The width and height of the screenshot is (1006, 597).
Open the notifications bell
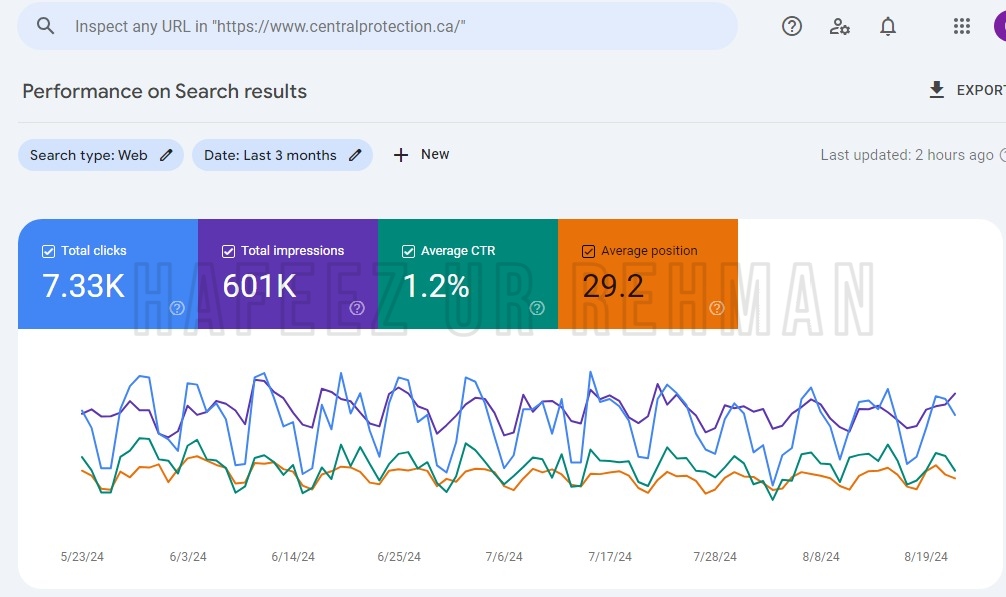tap(888, 26)
